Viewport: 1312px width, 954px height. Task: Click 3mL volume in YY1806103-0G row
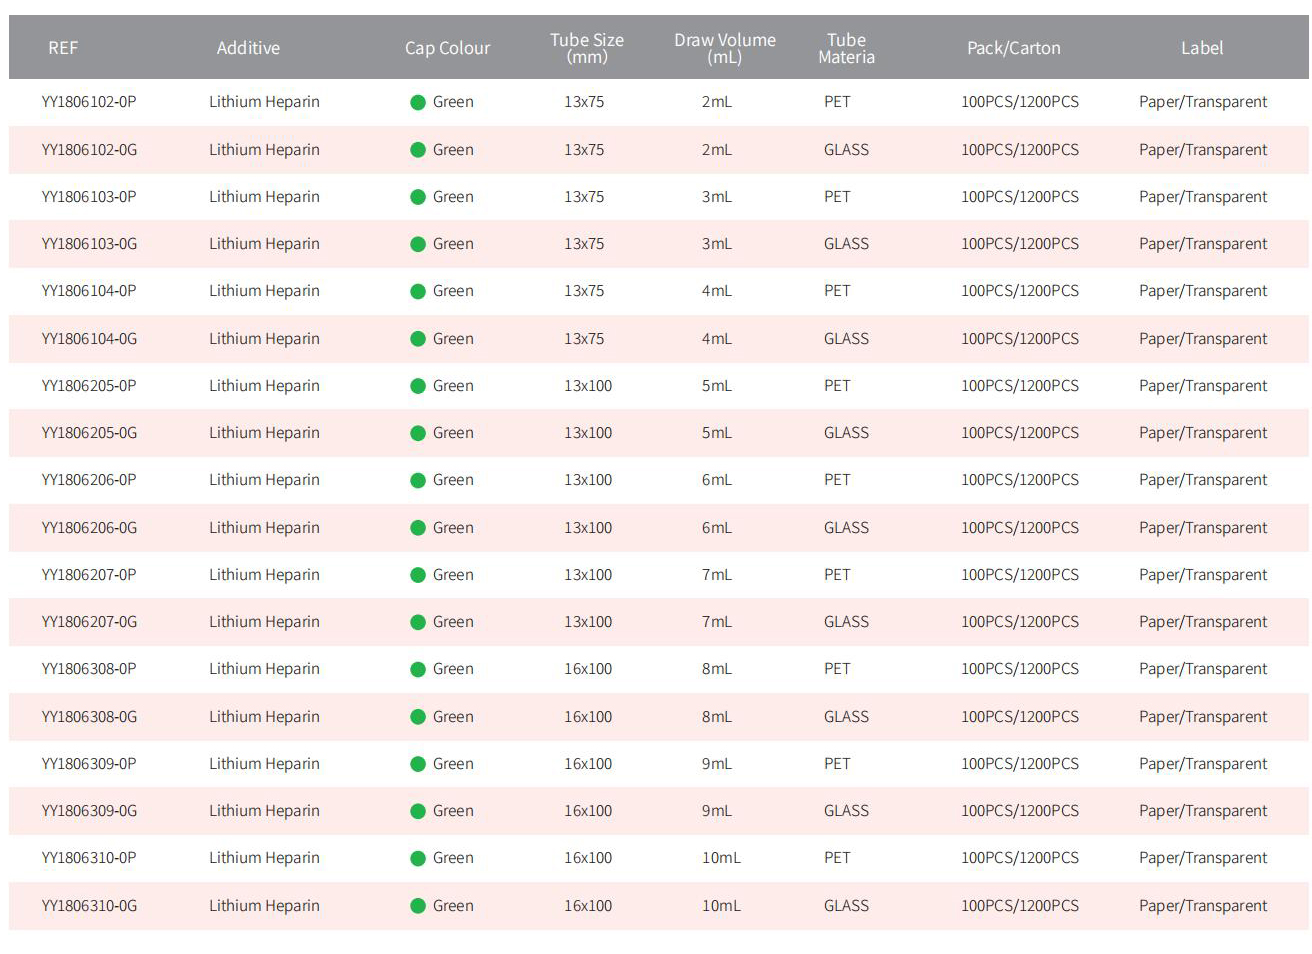click(717, 244)
